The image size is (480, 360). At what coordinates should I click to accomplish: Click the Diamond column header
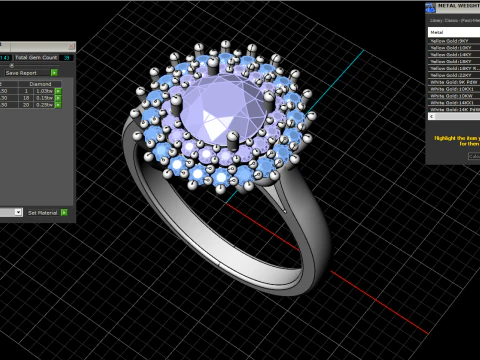point(40,84)
